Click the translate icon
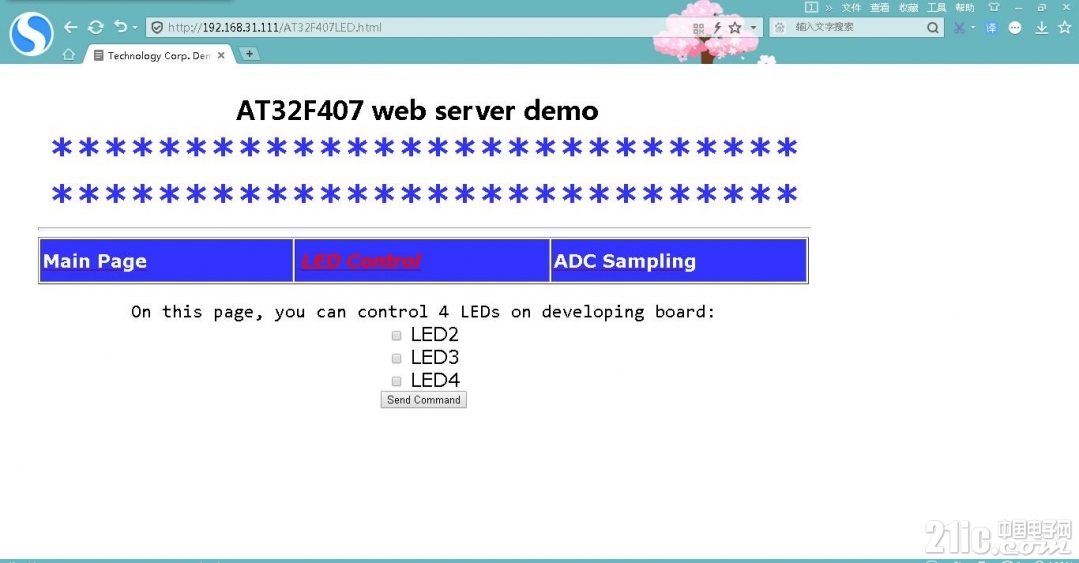 (991, 28)
